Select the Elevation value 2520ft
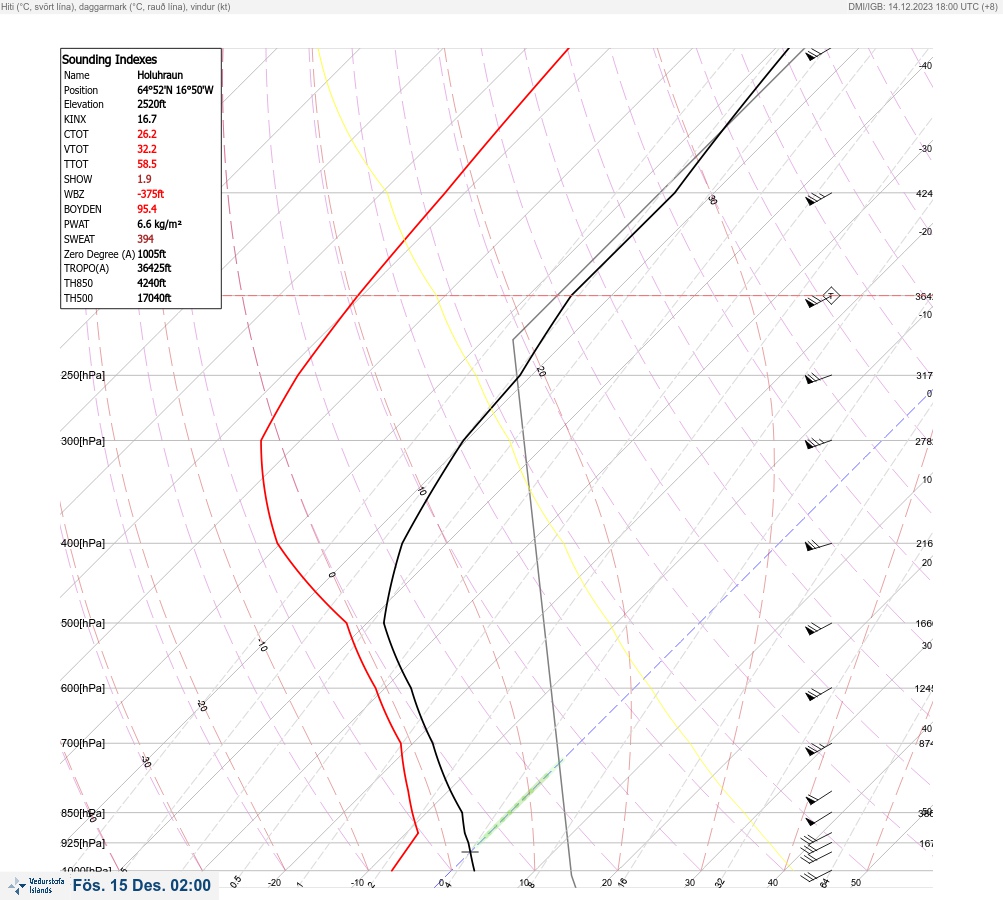 click(x=152, y=104)
